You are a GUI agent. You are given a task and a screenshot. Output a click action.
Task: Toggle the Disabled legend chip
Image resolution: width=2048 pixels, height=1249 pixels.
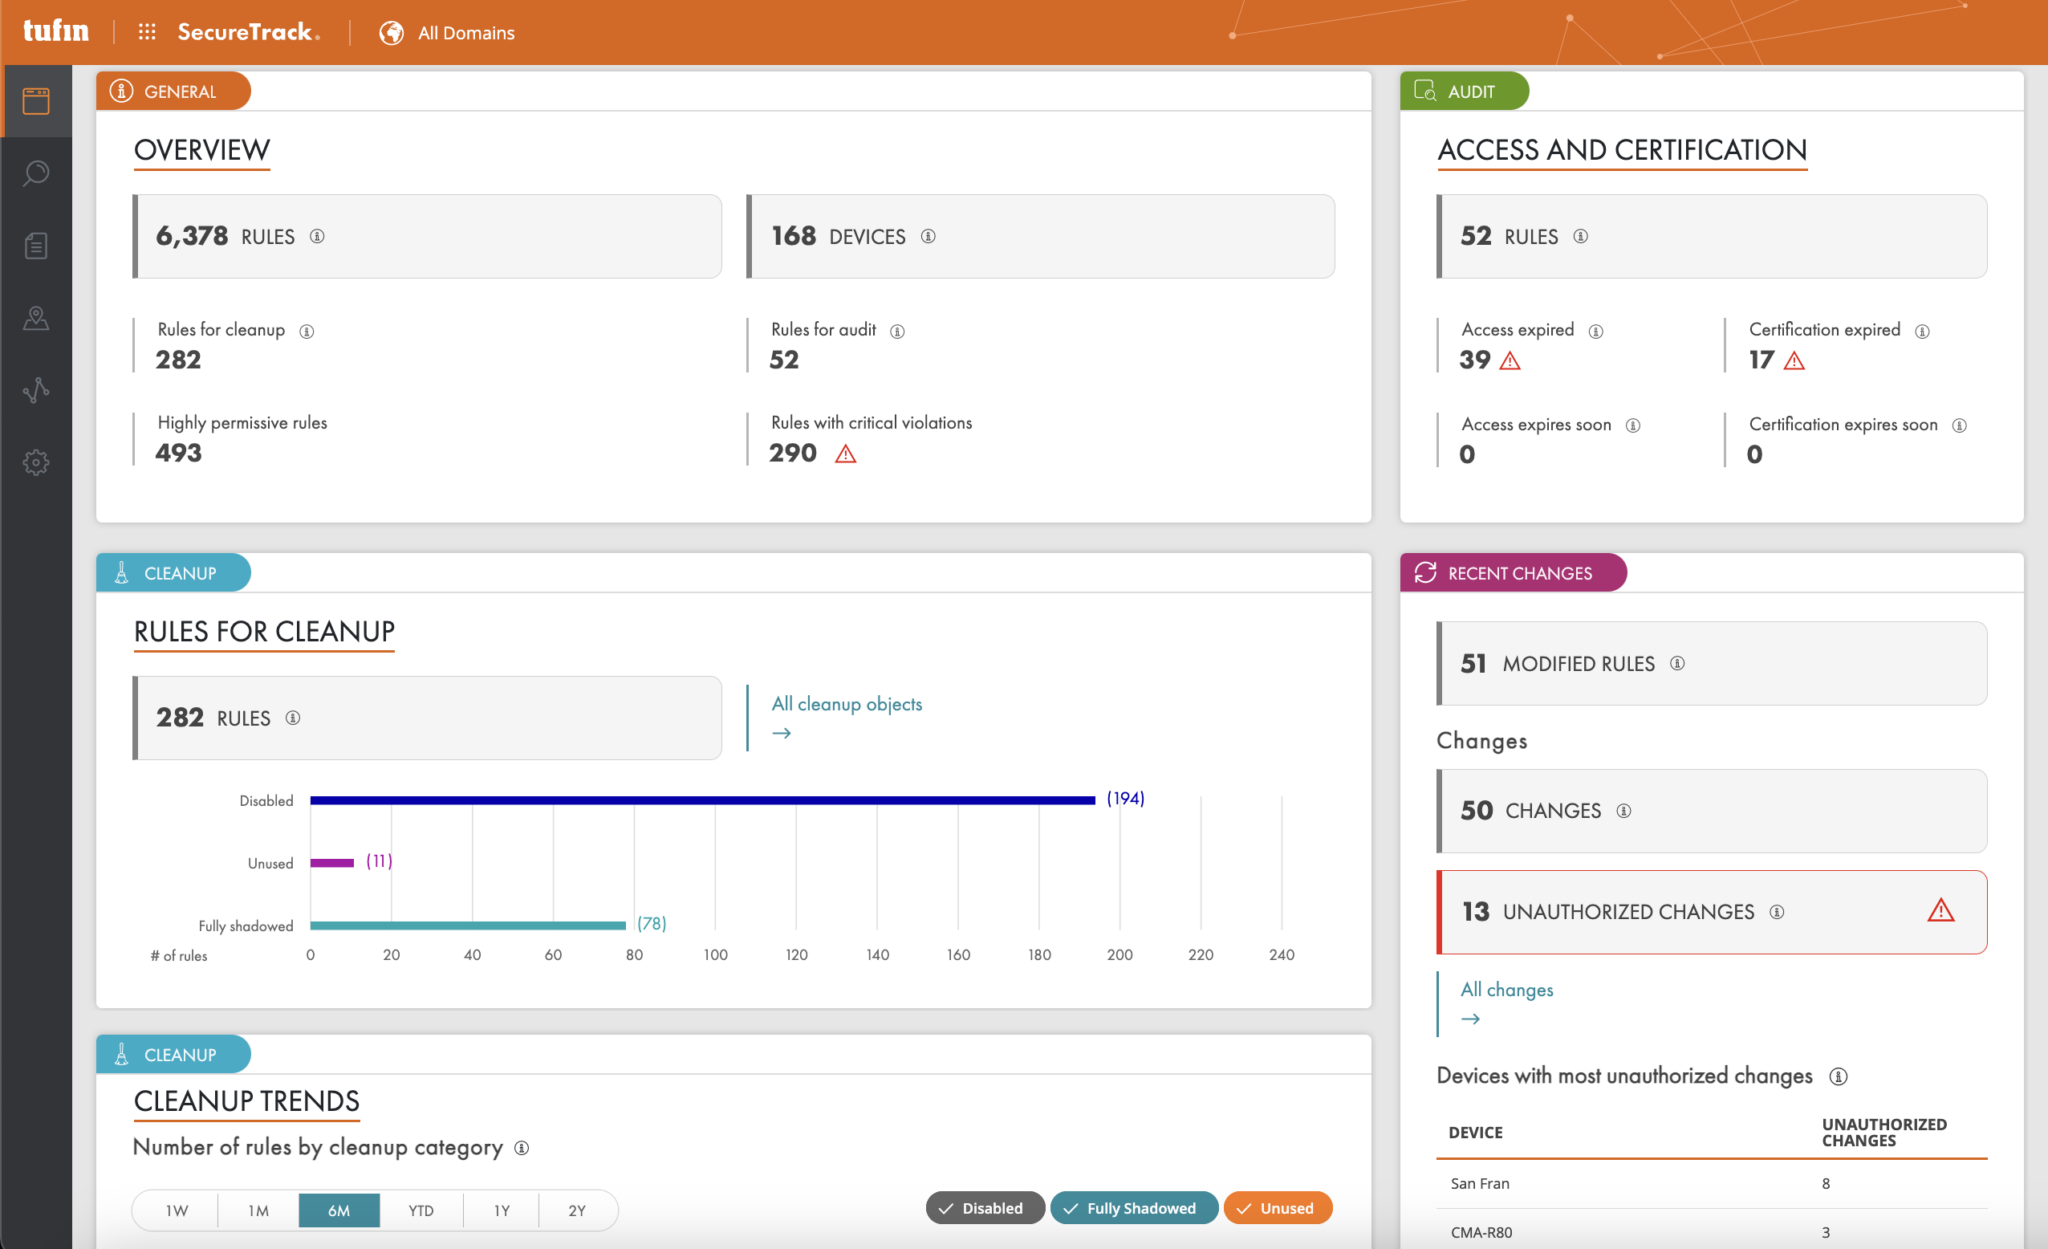pos(984,1208)
